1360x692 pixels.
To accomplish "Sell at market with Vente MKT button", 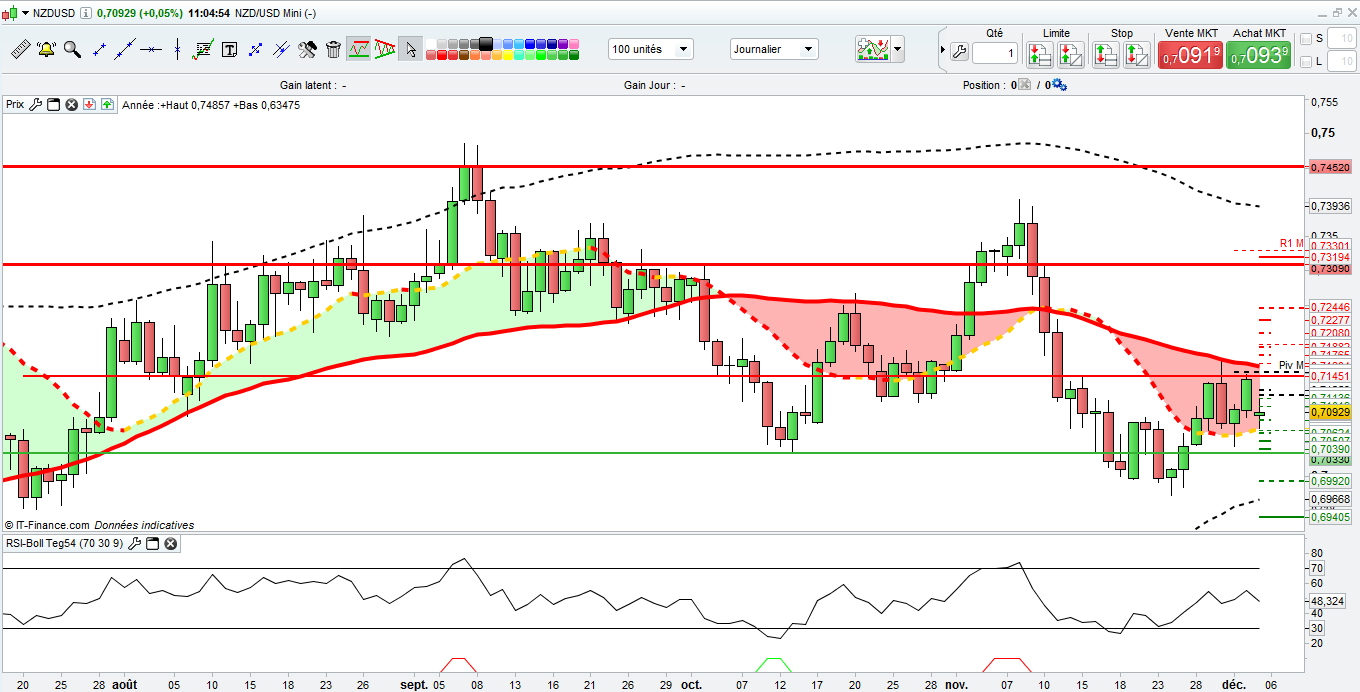I will [1190, 54].
